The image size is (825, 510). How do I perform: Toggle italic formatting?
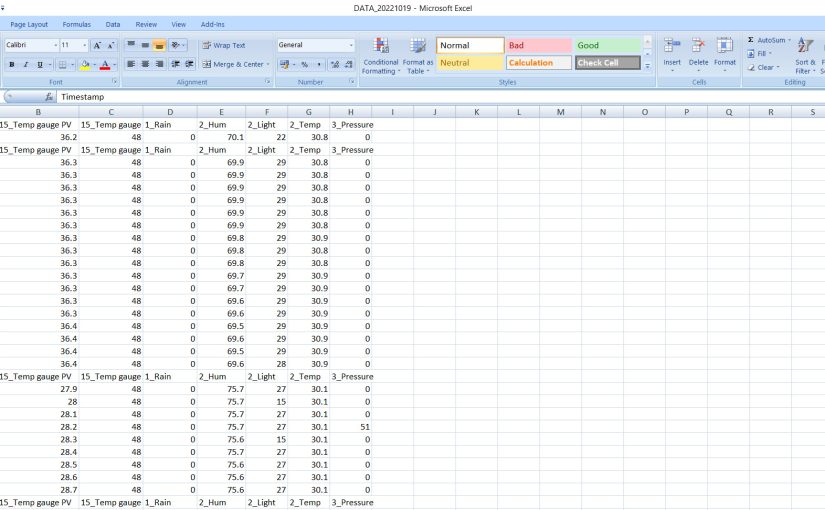[25, 64]
